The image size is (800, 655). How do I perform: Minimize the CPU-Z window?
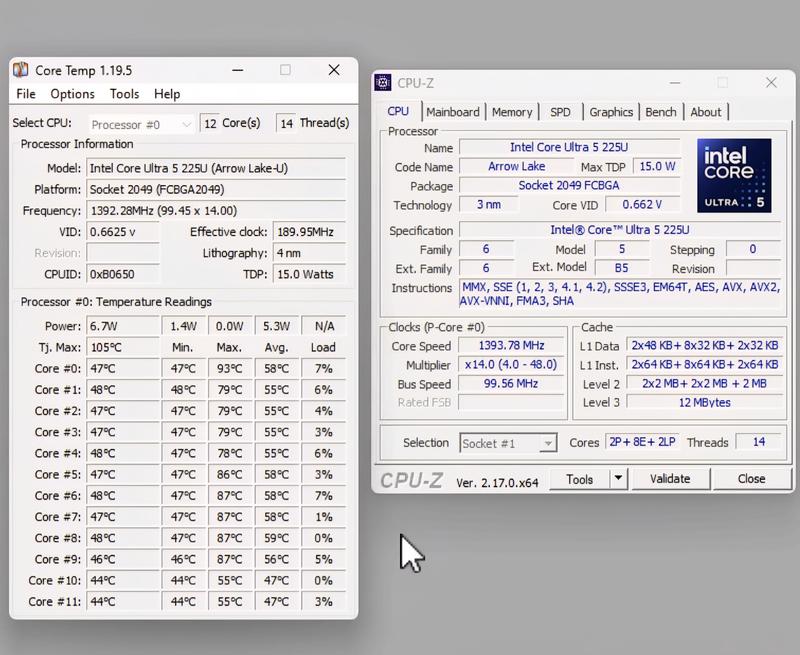pos(674,83)
